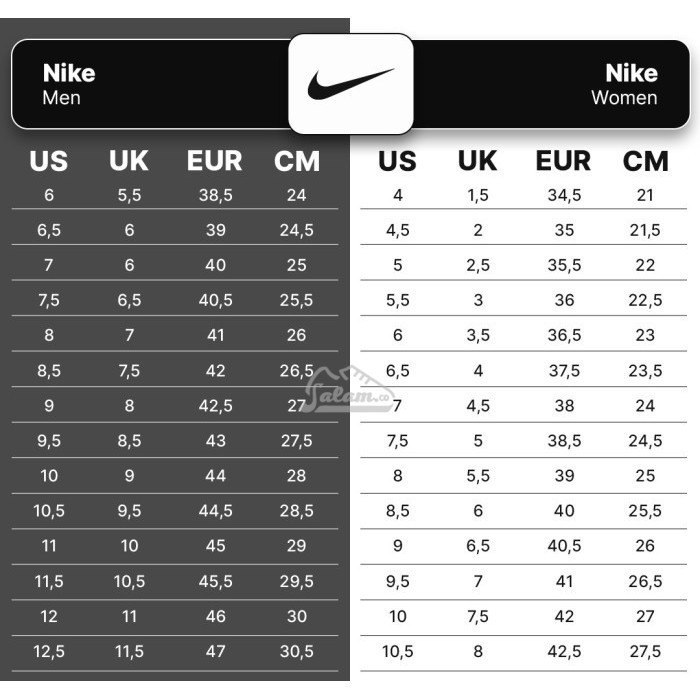Image resolution: width=700 pixels, height=700 pixels.
Task: Click the UK column header in Men's table
Action: tap(129, 161)
